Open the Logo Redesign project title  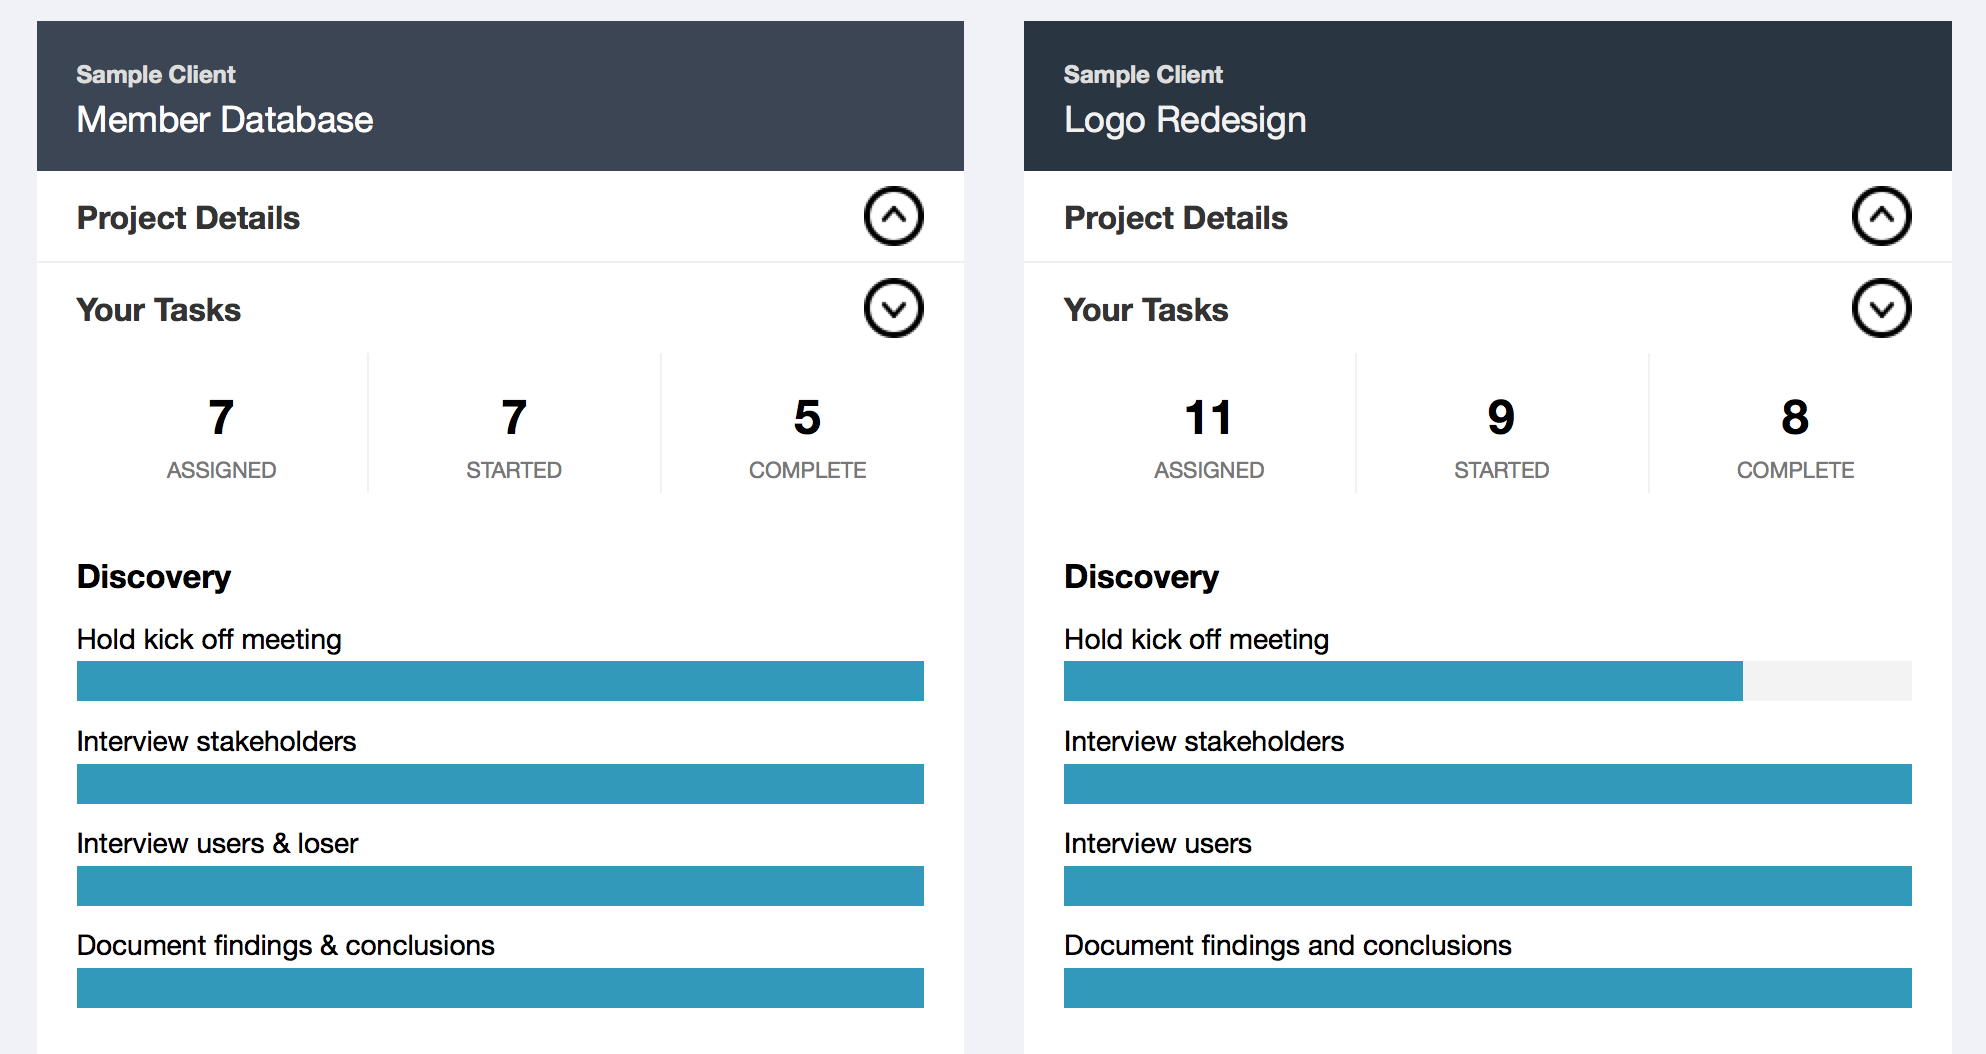tap(1185, 120)
